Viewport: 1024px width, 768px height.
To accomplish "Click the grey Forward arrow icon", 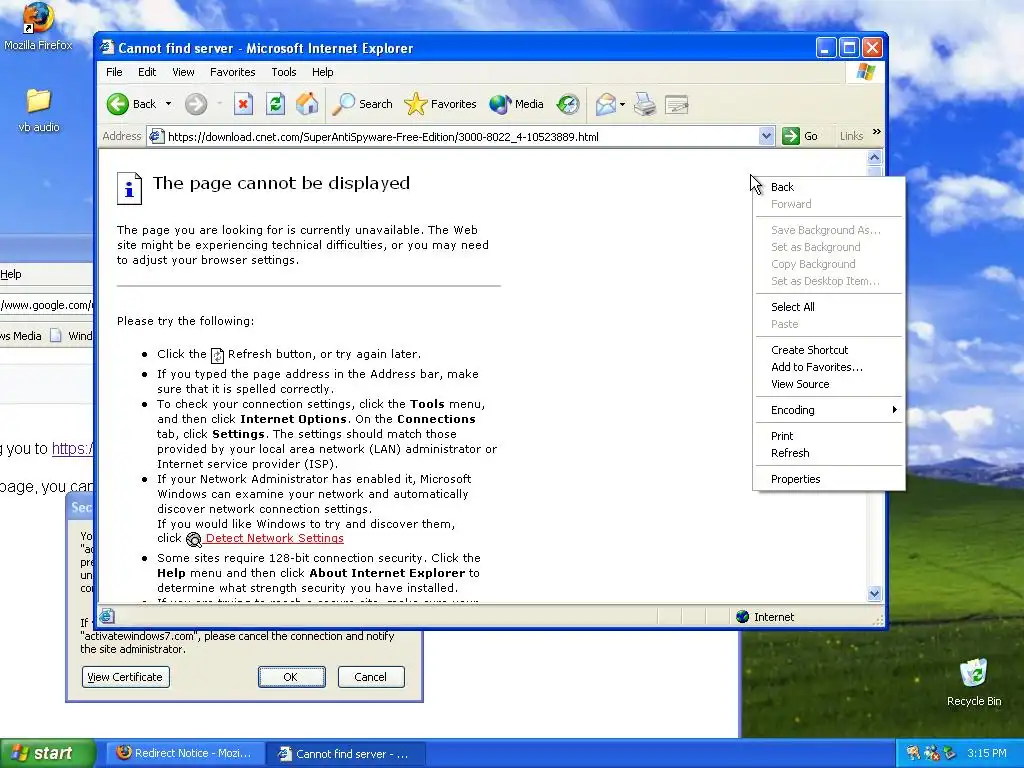I will (x=195, y=104).
